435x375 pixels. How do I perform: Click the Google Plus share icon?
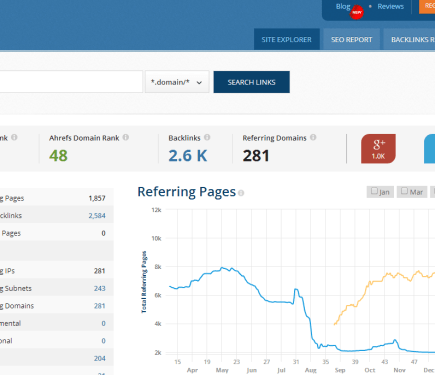(x=378, y=149)
